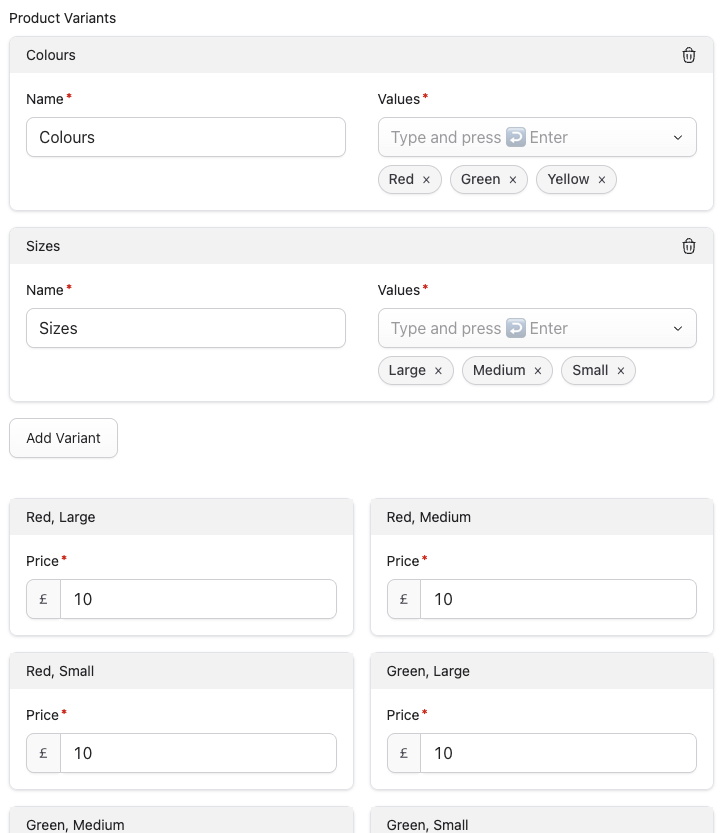The width and height of the screenshot is (725, 833).
Task: Click the Red, Large card title
Action: tap(61, 517)
